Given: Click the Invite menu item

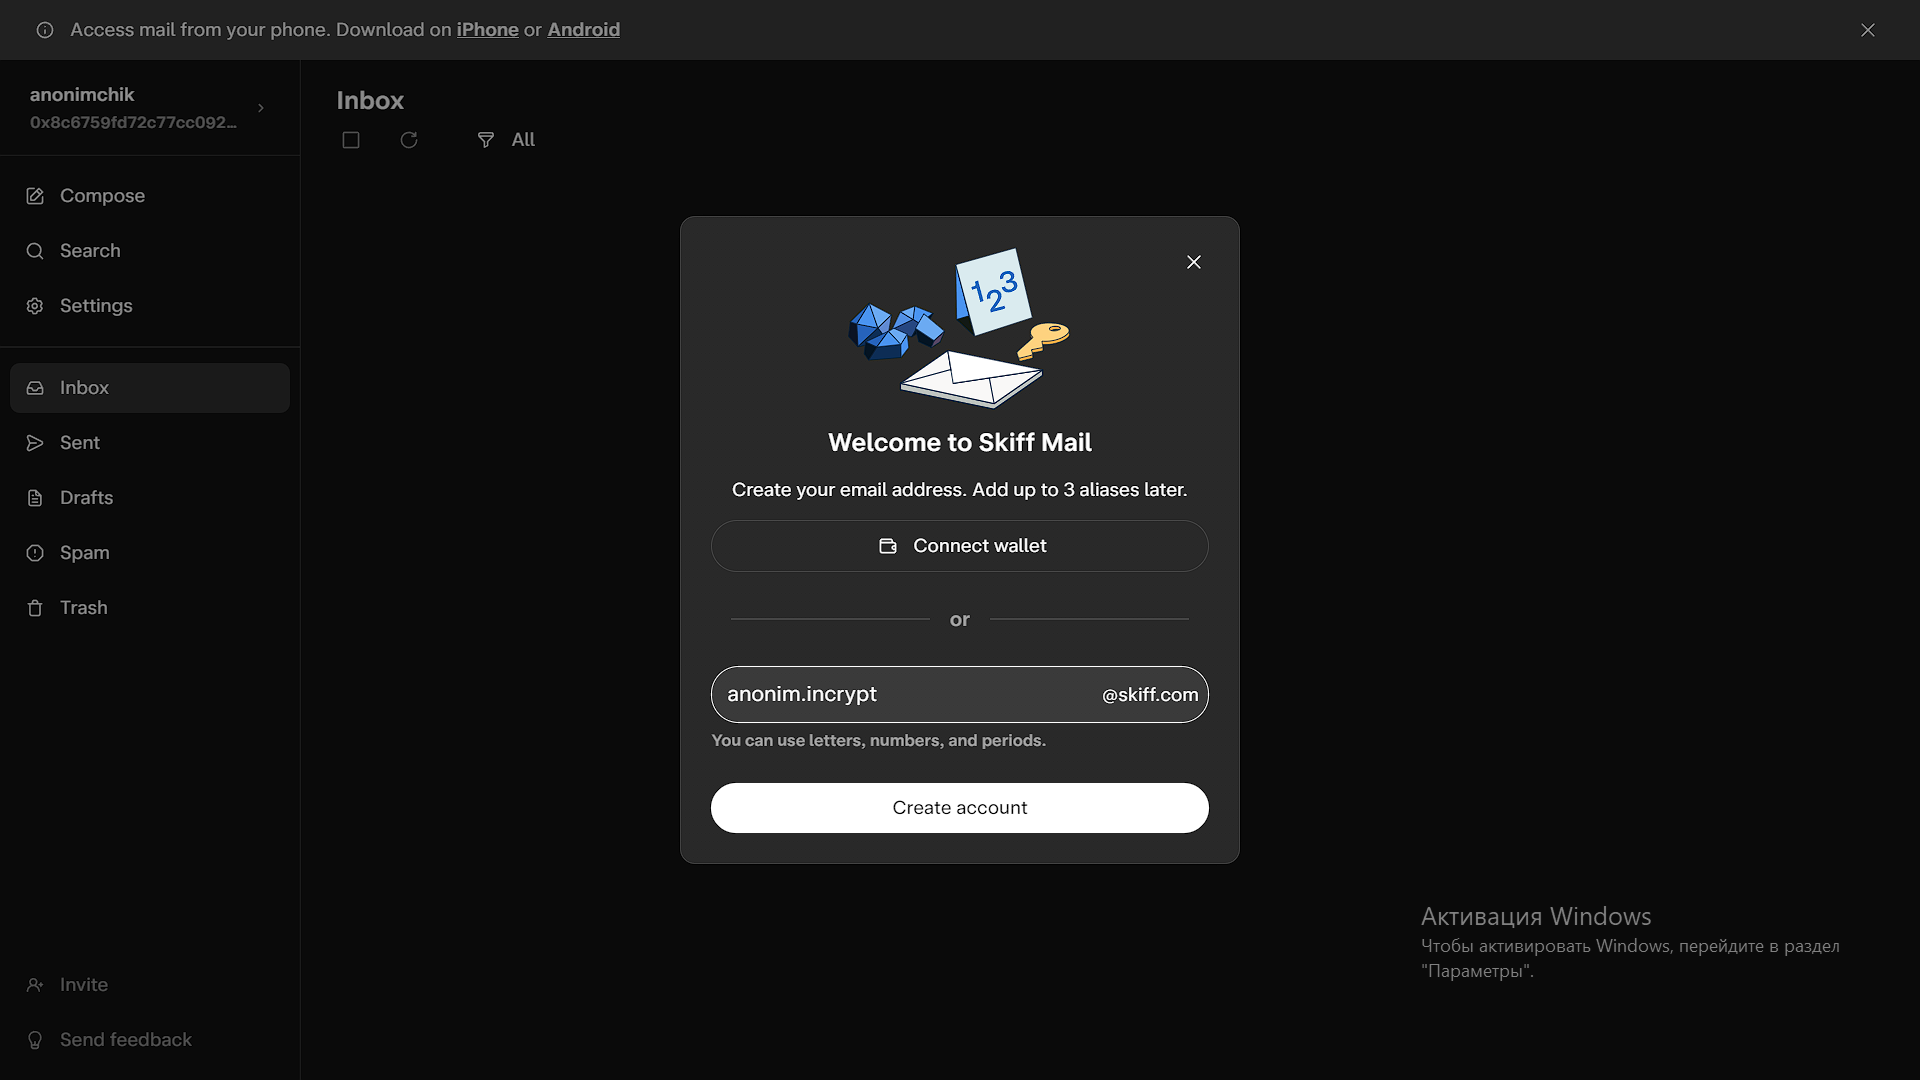Looking at the screenshot, I should point(84,984).
